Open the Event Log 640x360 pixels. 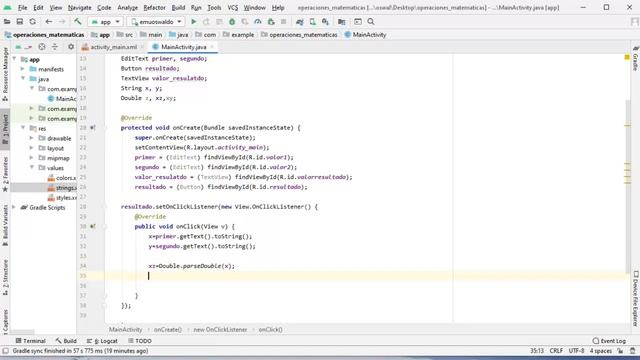click(609, 341)
